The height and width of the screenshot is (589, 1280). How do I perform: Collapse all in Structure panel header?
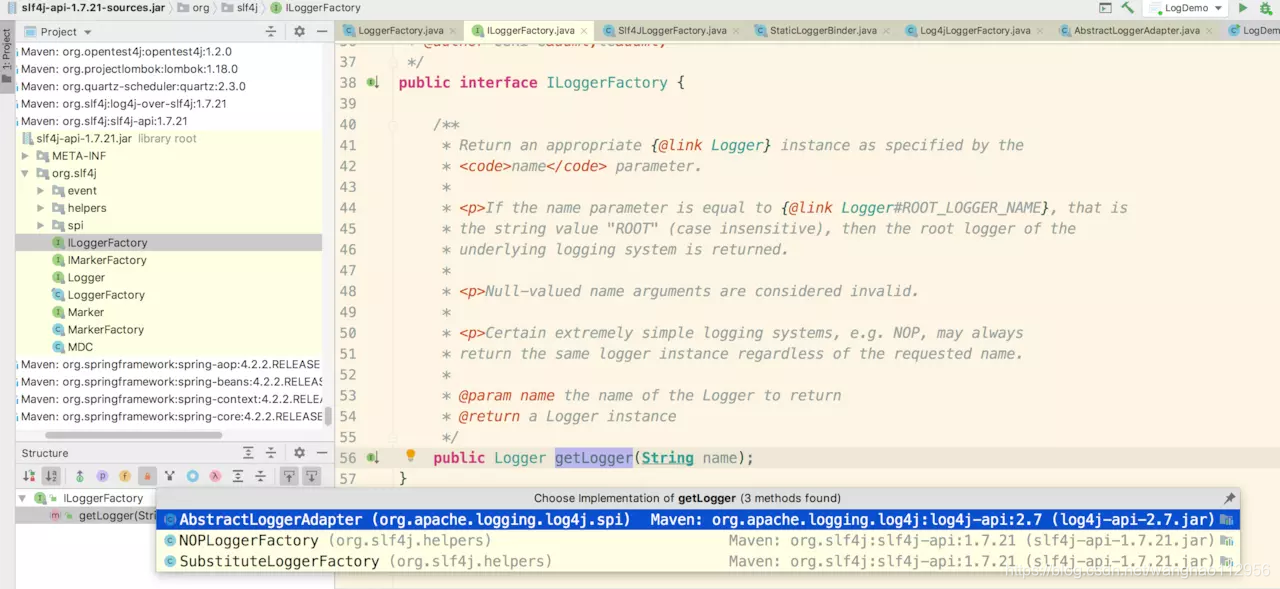pos(270,453)
